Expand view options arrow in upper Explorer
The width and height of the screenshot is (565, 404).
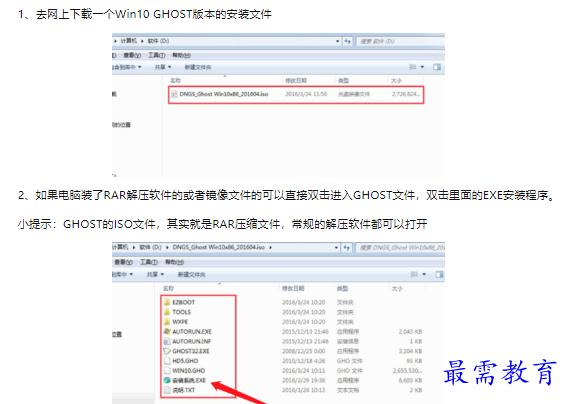tap(422, 67)
